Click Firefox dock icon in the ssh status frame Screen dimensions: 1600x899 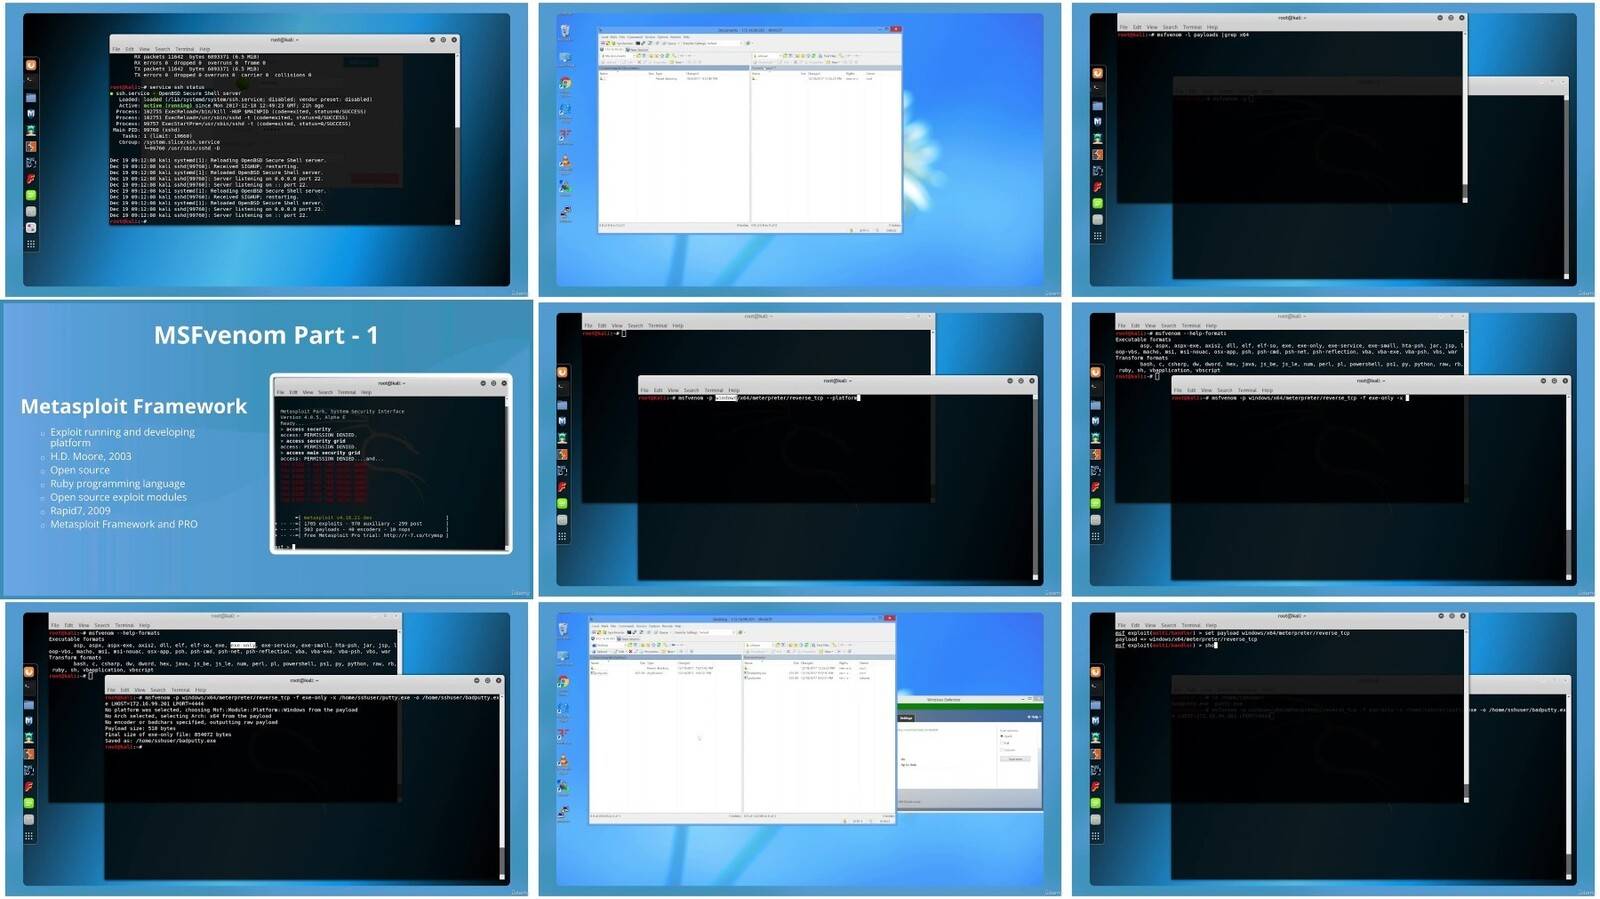[x=31, y=65]
